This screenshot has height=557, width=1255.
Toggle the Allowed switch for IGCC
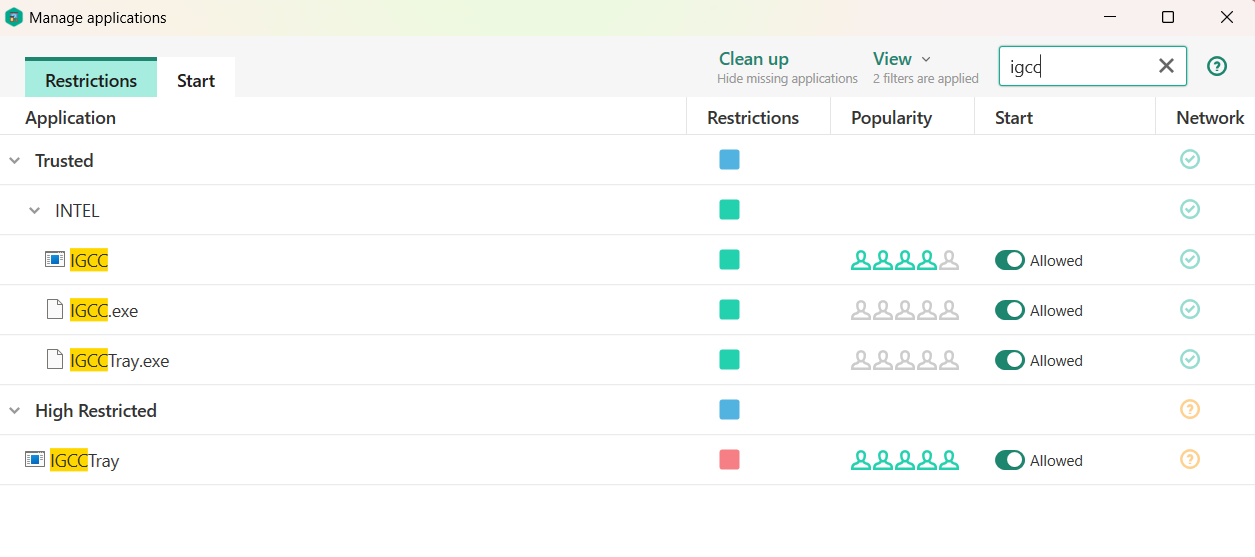pyautogui.click(x=1009, y=260)
